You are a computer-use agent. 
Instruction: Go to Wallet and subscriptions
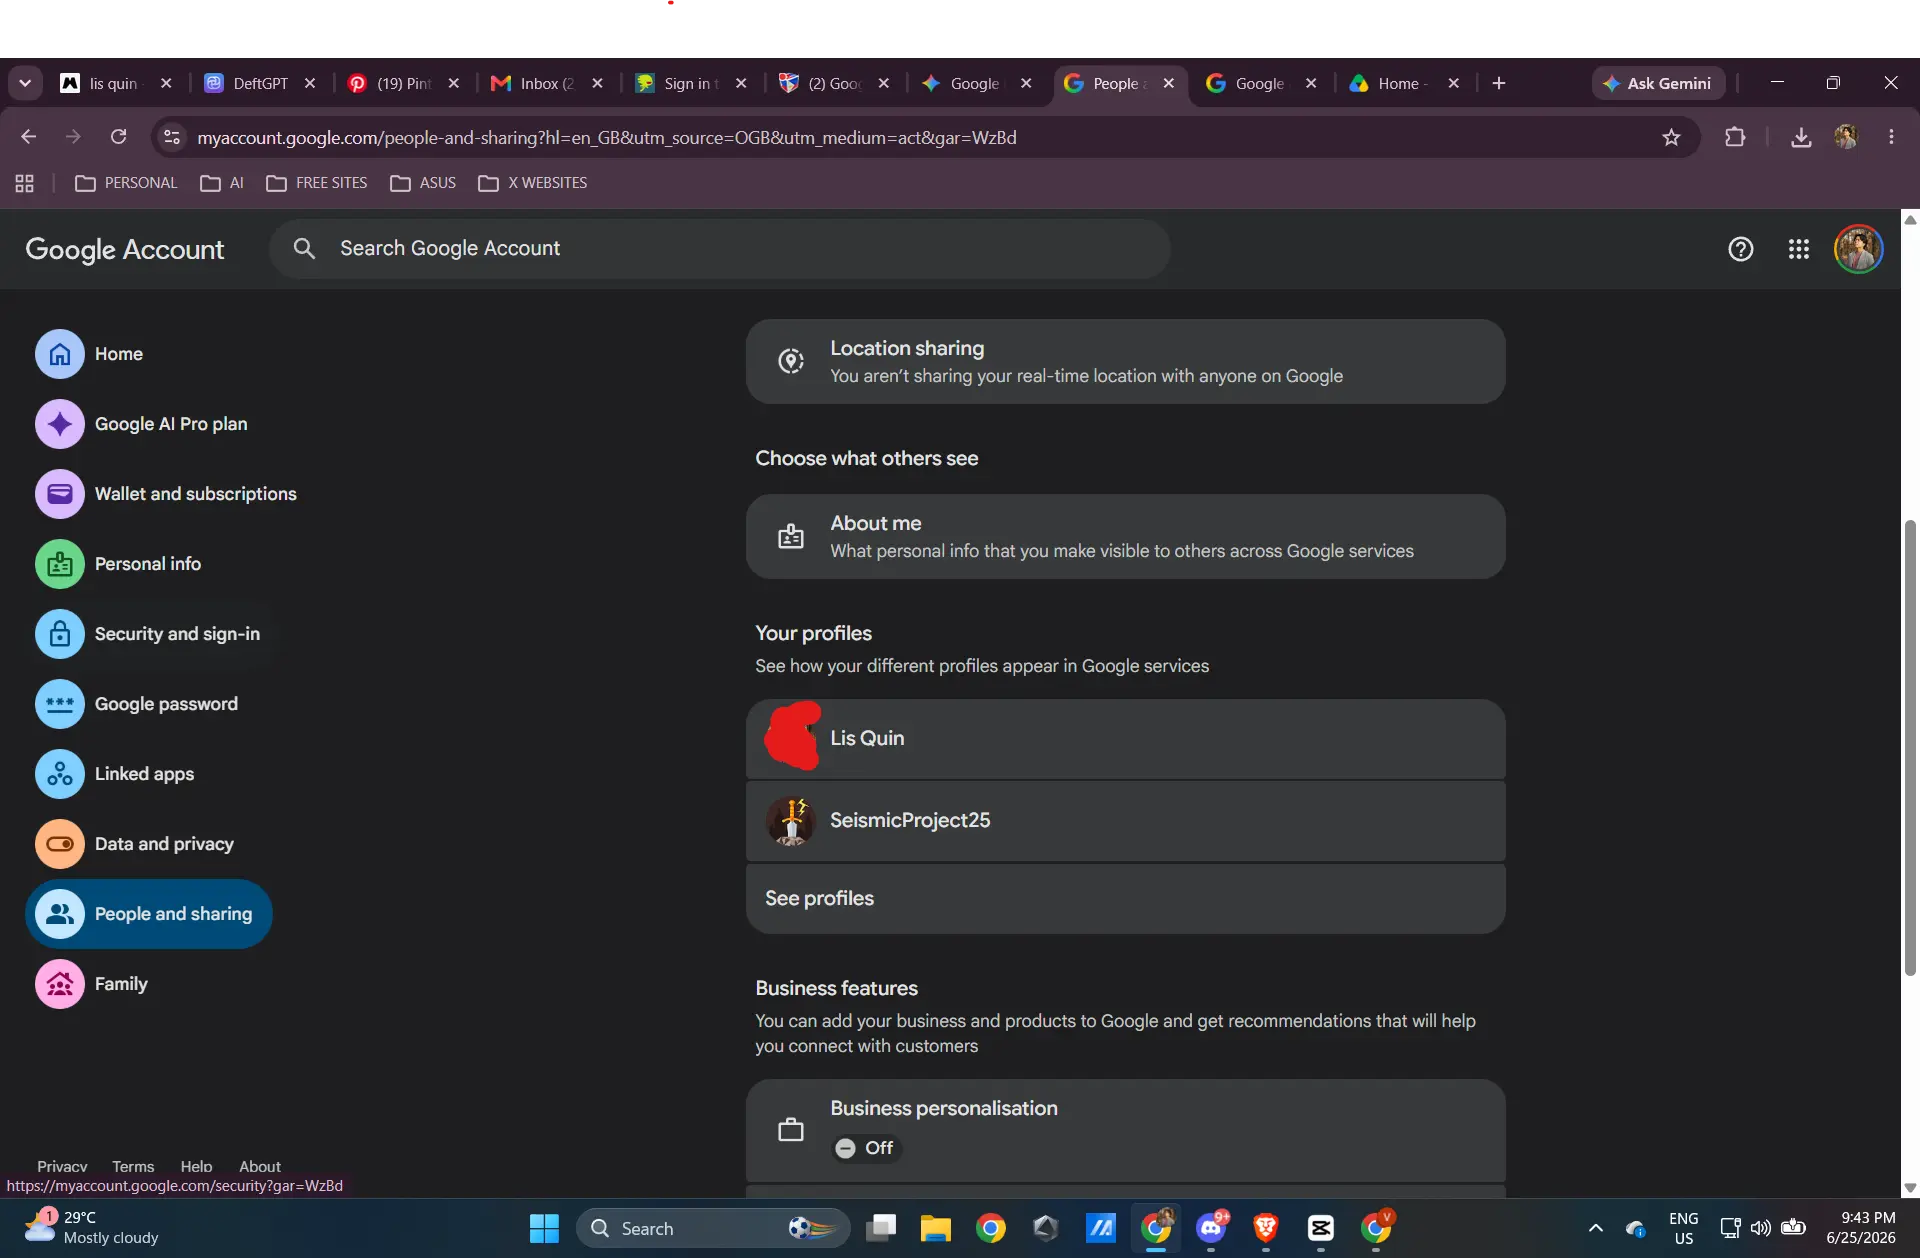[x=167, y=494]
